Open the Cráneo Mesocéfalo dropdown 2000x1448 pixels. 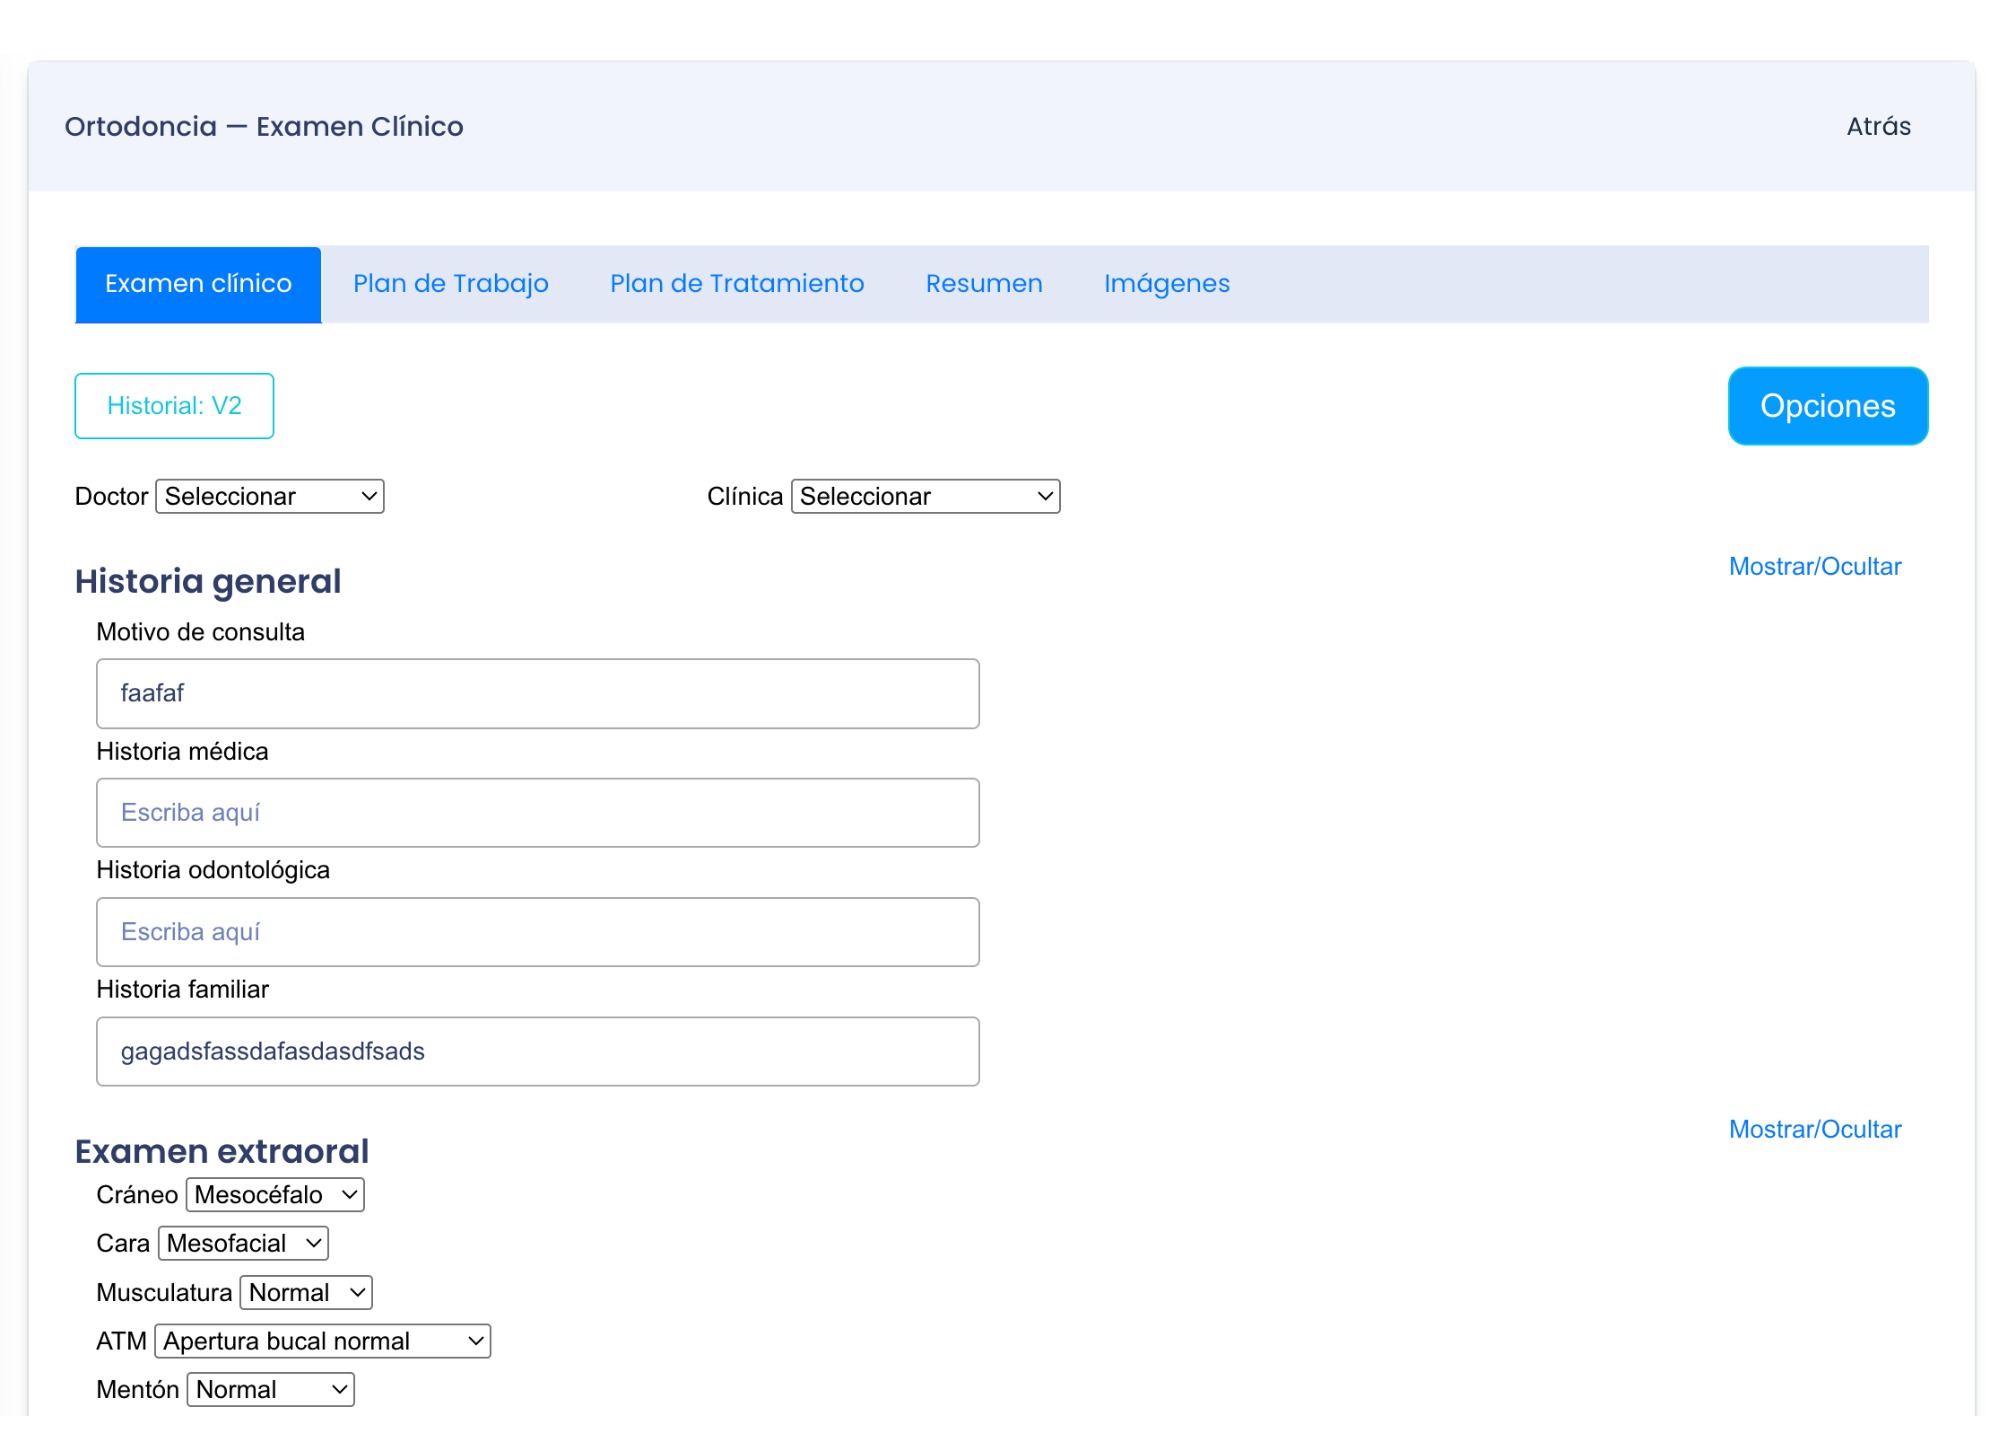click(x=275, y=1196)
